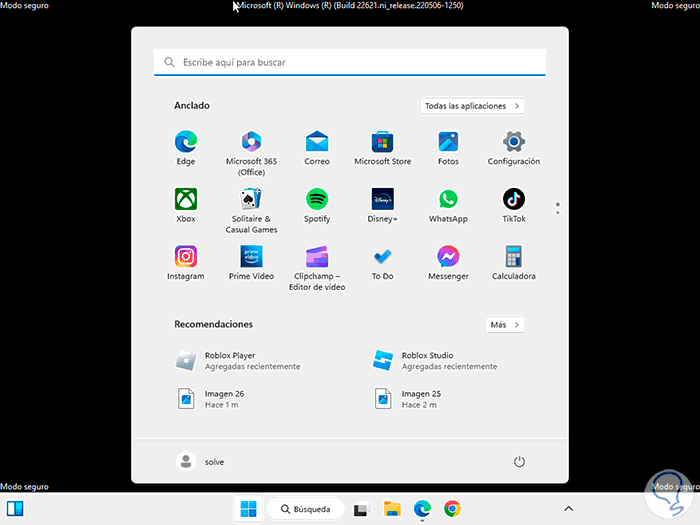700x525 pixels.
Task: Click the power button icon
Action: (x=519, y=462)
